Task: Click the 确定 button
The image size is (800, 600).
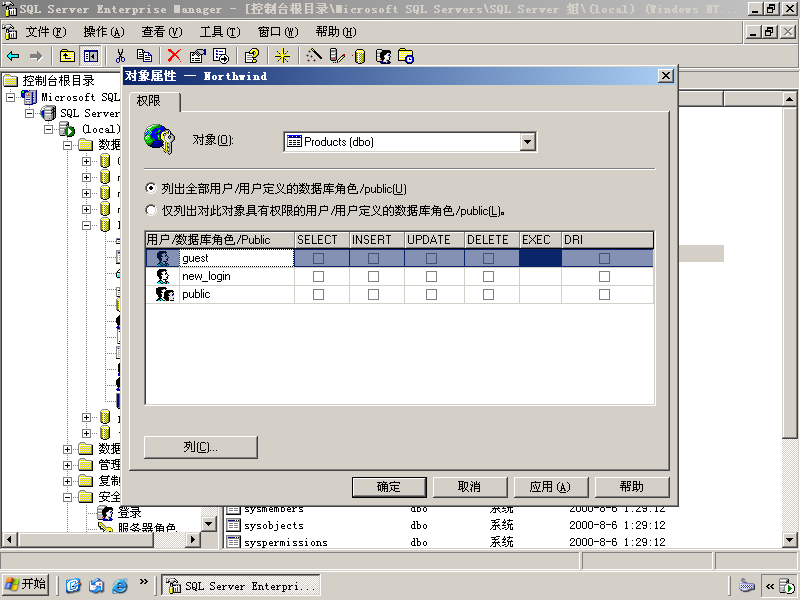Action: [x=389, y=487]
